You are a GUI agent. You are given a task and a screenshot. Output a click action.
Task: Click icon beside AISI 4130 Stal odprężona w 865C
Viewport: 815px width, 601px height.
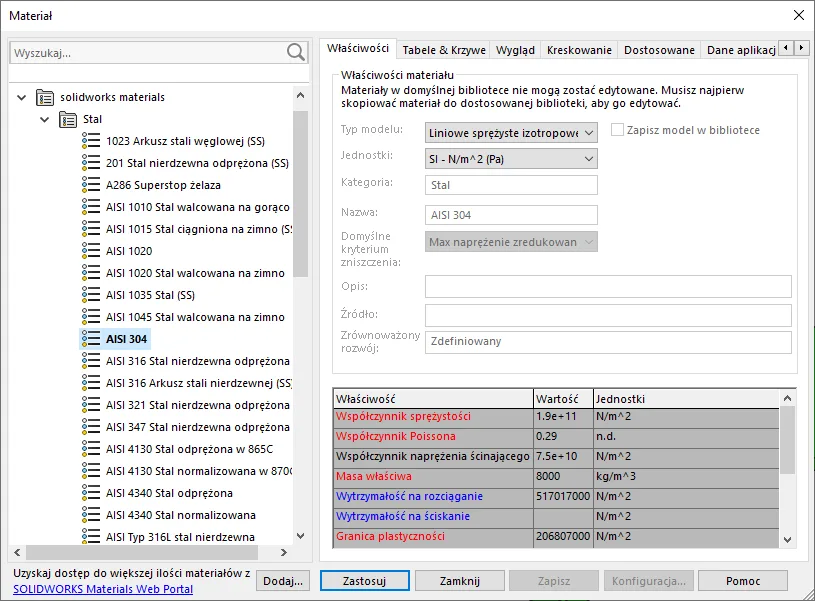(x=90, y=449)
